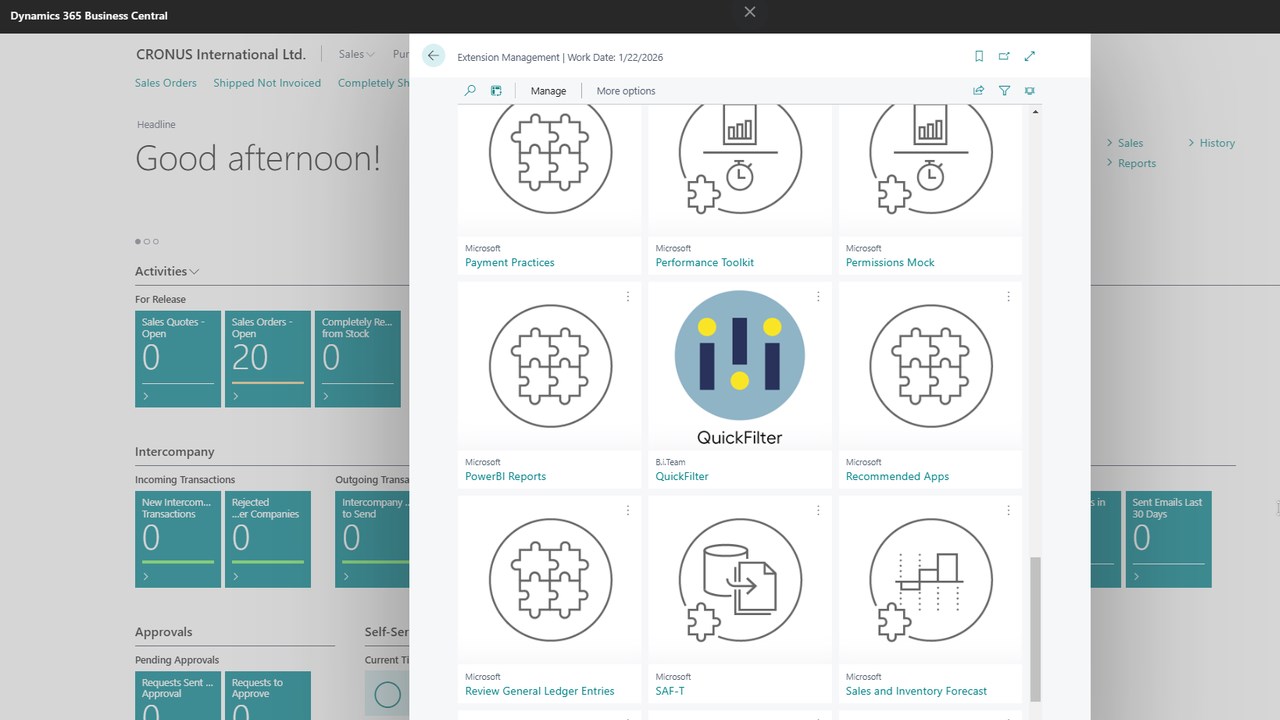
Task: Open the Intercompany to Send tile
Action: (x=372, y=539)
